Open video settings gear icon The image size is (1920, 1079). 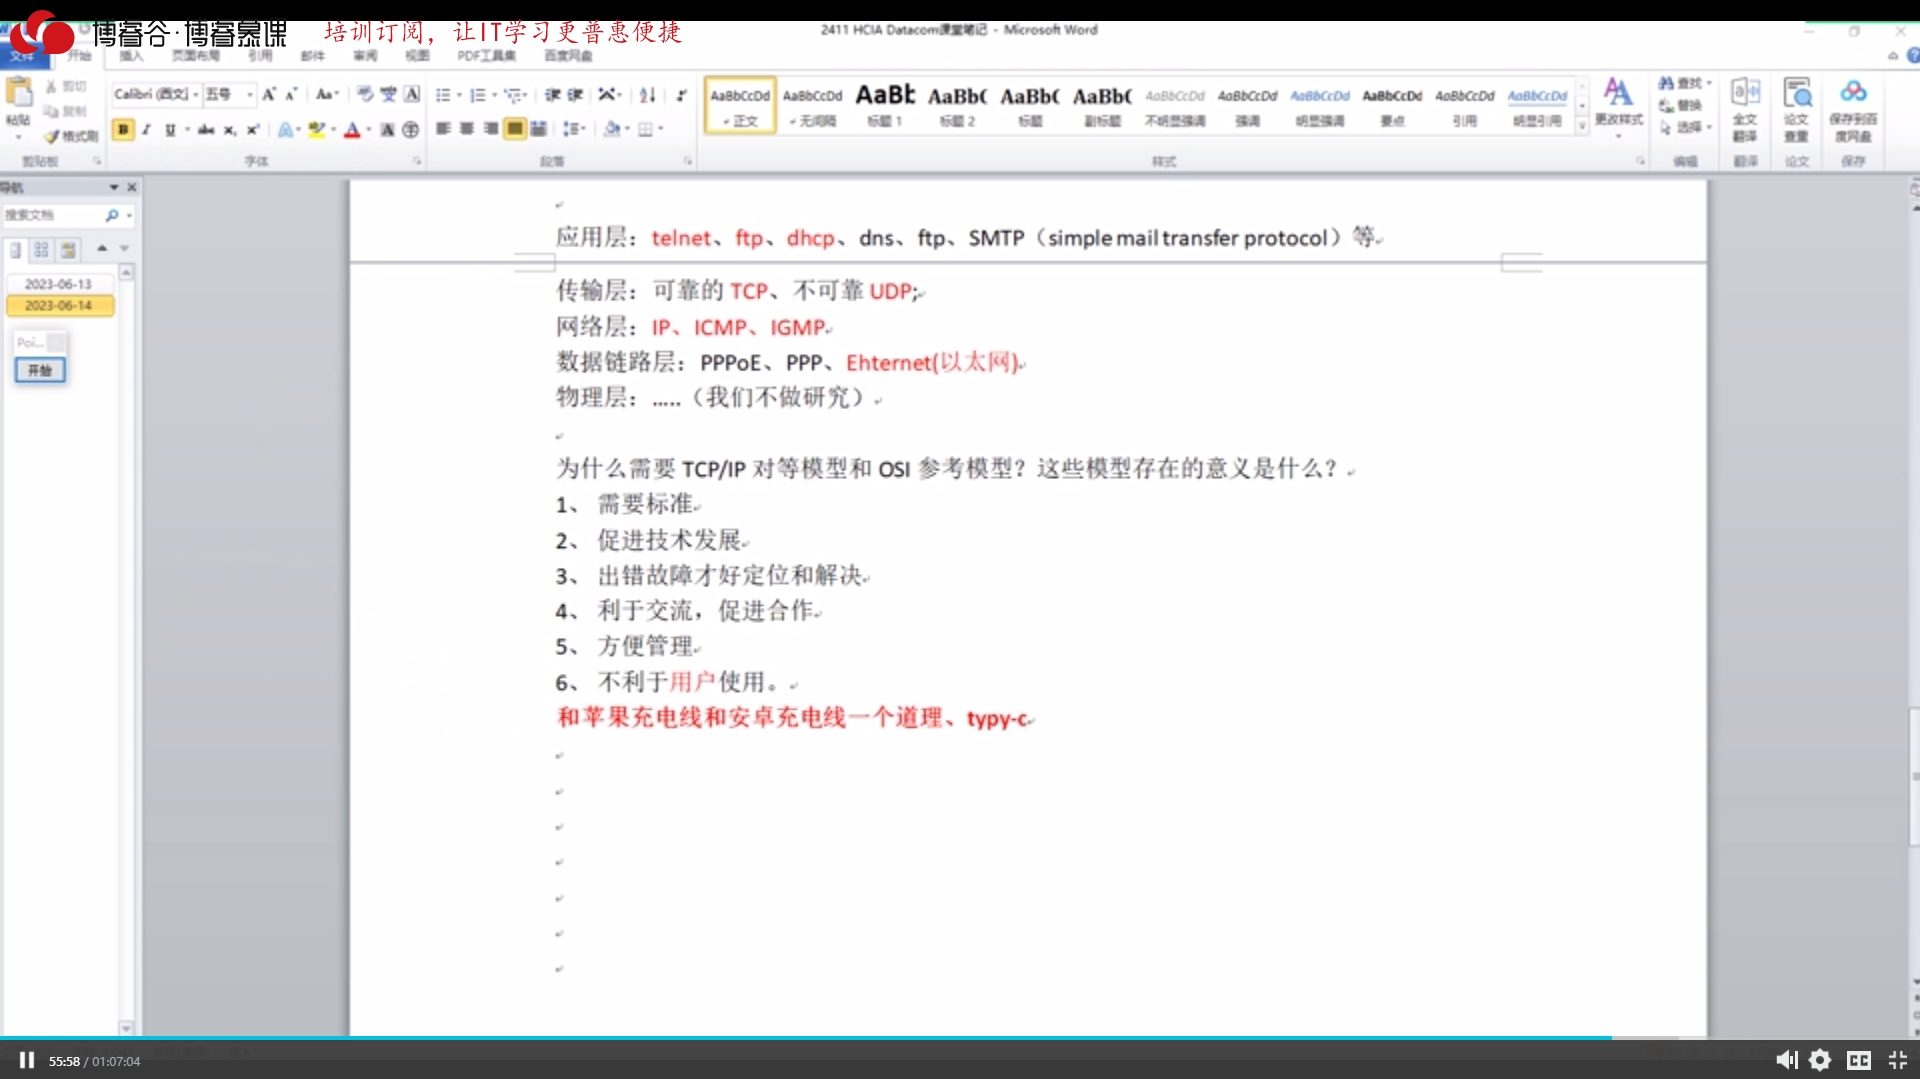pos(1820,1060)
